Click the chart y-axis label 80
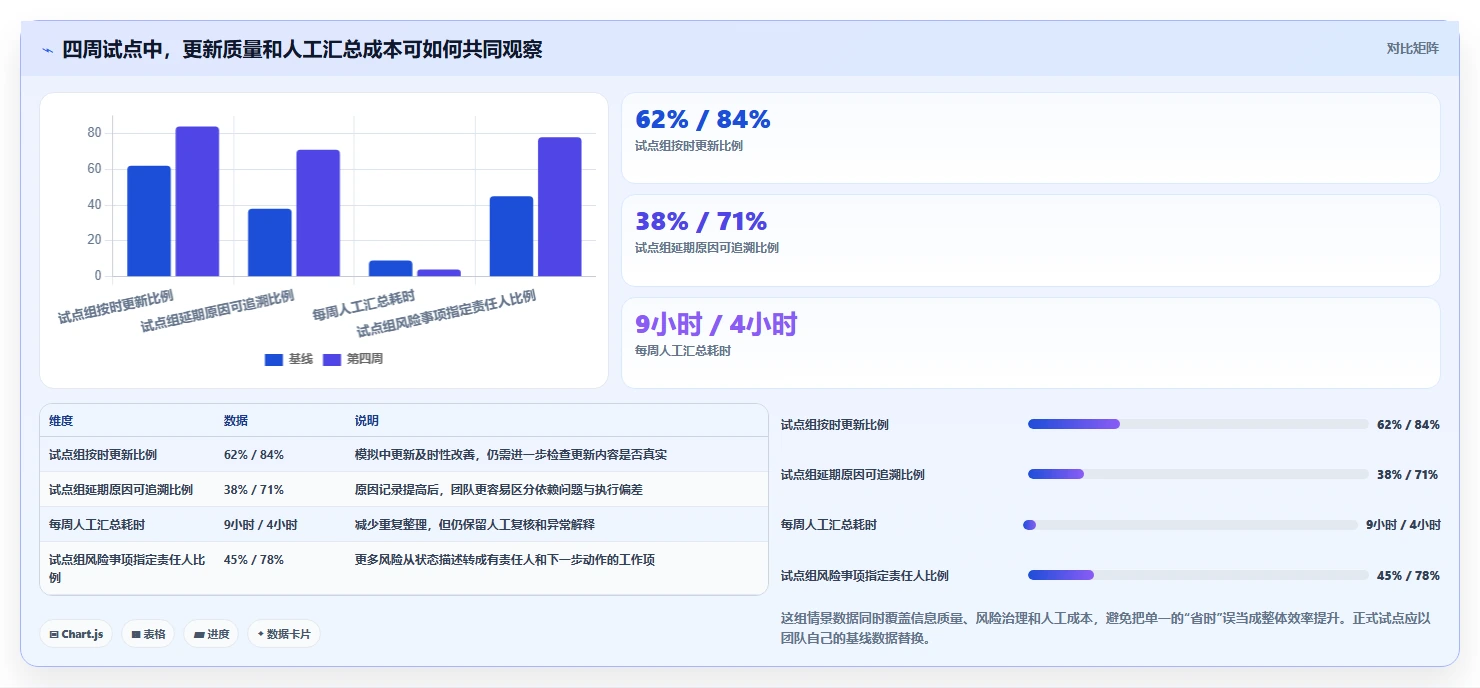 tap(94, 133)
